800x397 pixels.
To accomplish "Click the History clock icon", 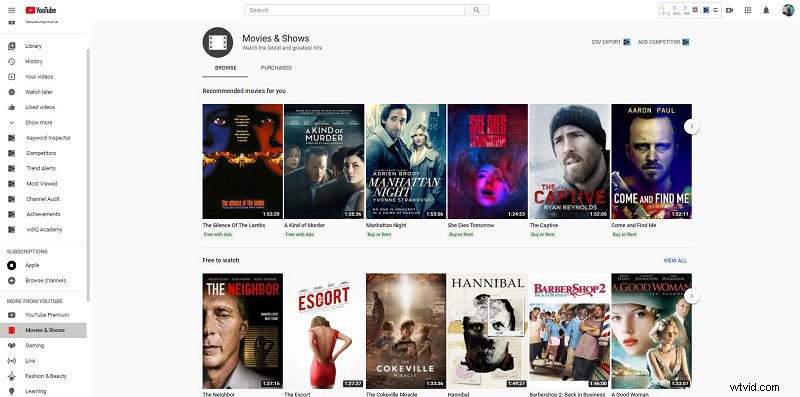I will pyautogui.click(x=12, y=61).
